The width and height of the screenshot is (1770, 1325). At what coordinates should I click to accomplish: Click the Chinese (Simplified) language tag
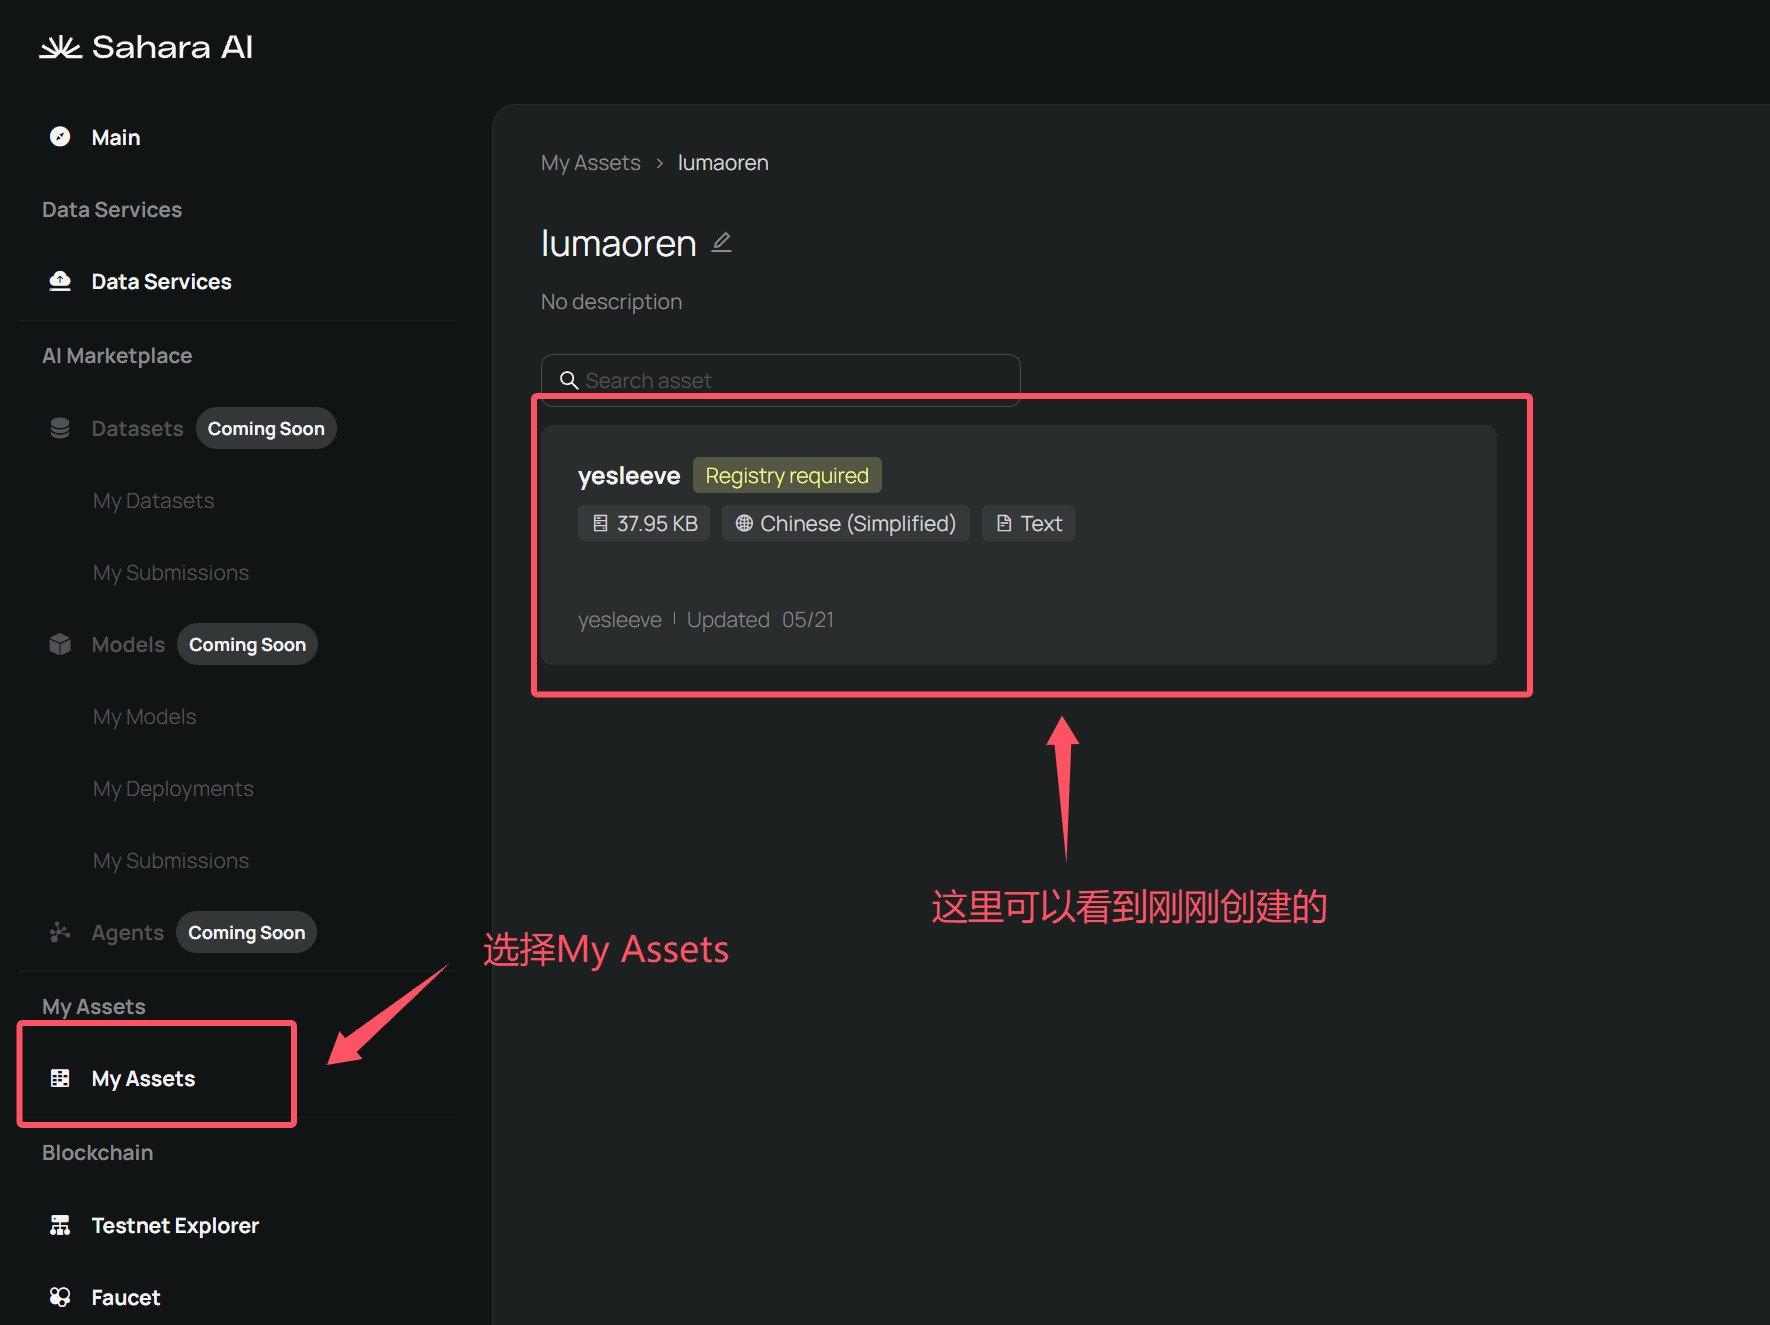[846, 523]
